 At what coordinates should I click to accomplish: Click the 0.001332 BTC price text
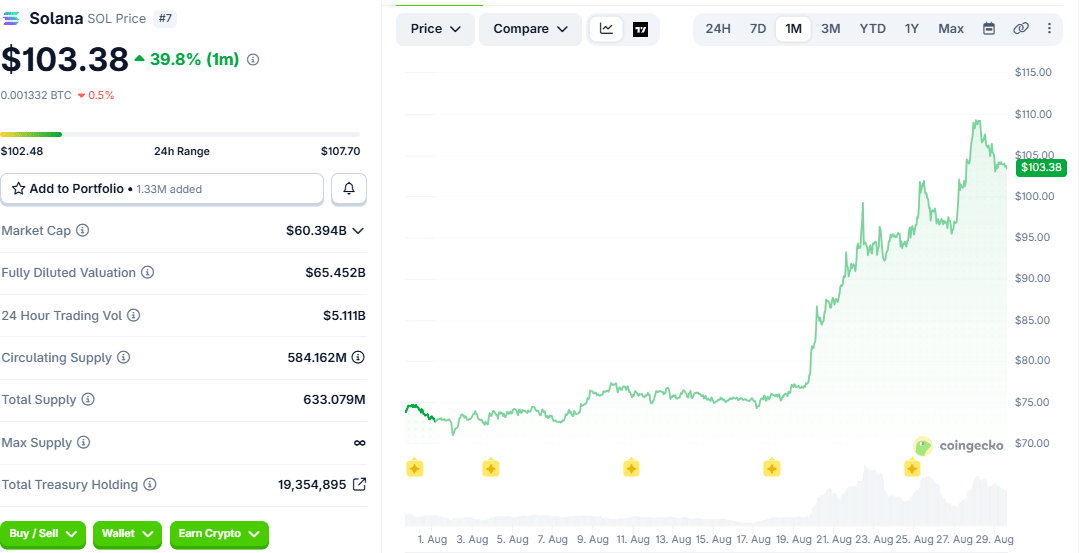(x=36, y=95)
